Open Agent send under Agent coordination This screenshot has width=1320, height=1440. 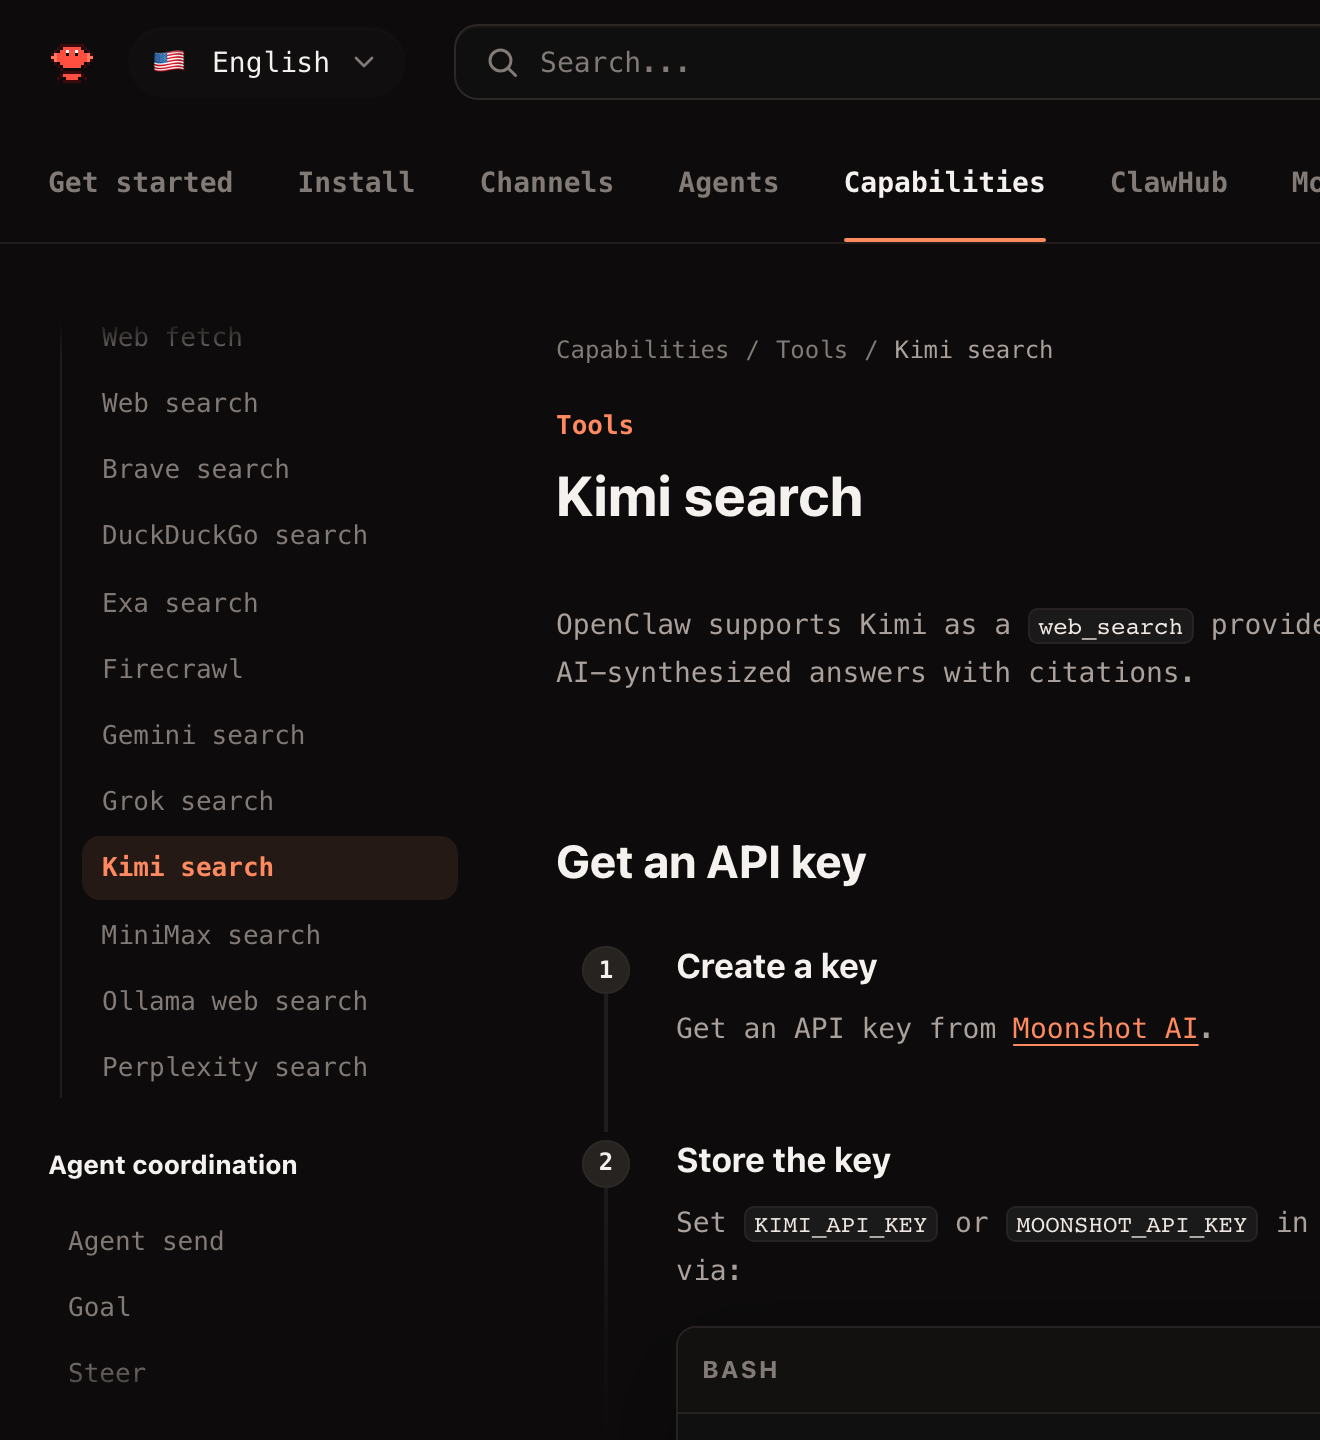[x=146, y=1241]
